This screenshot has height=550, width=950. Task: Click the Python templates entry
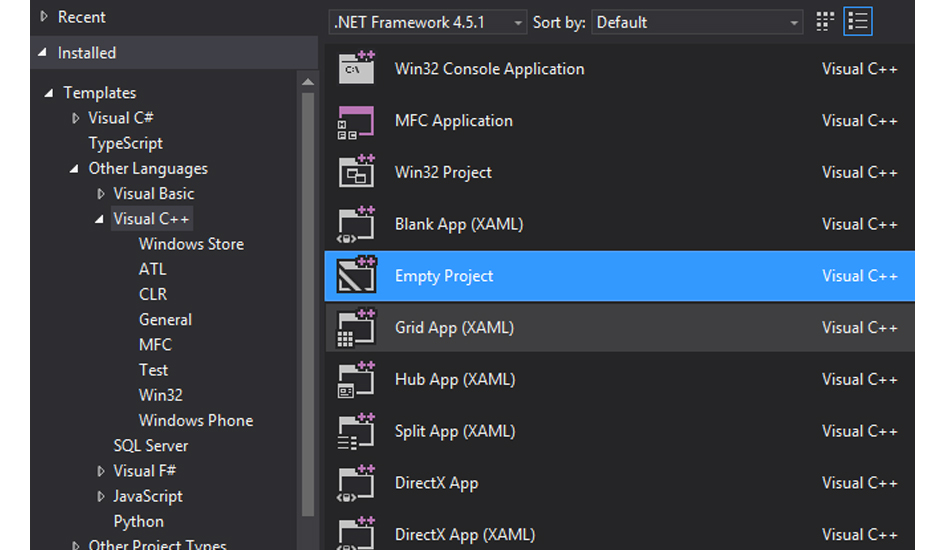pos(139,522)
